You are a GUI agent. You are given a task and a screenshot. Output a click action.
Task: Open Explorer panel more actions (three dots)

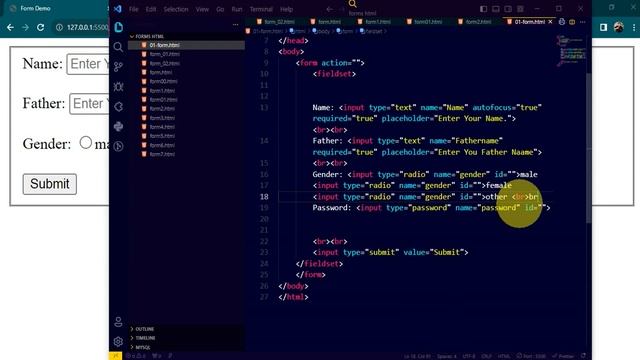tap(236, 24)
